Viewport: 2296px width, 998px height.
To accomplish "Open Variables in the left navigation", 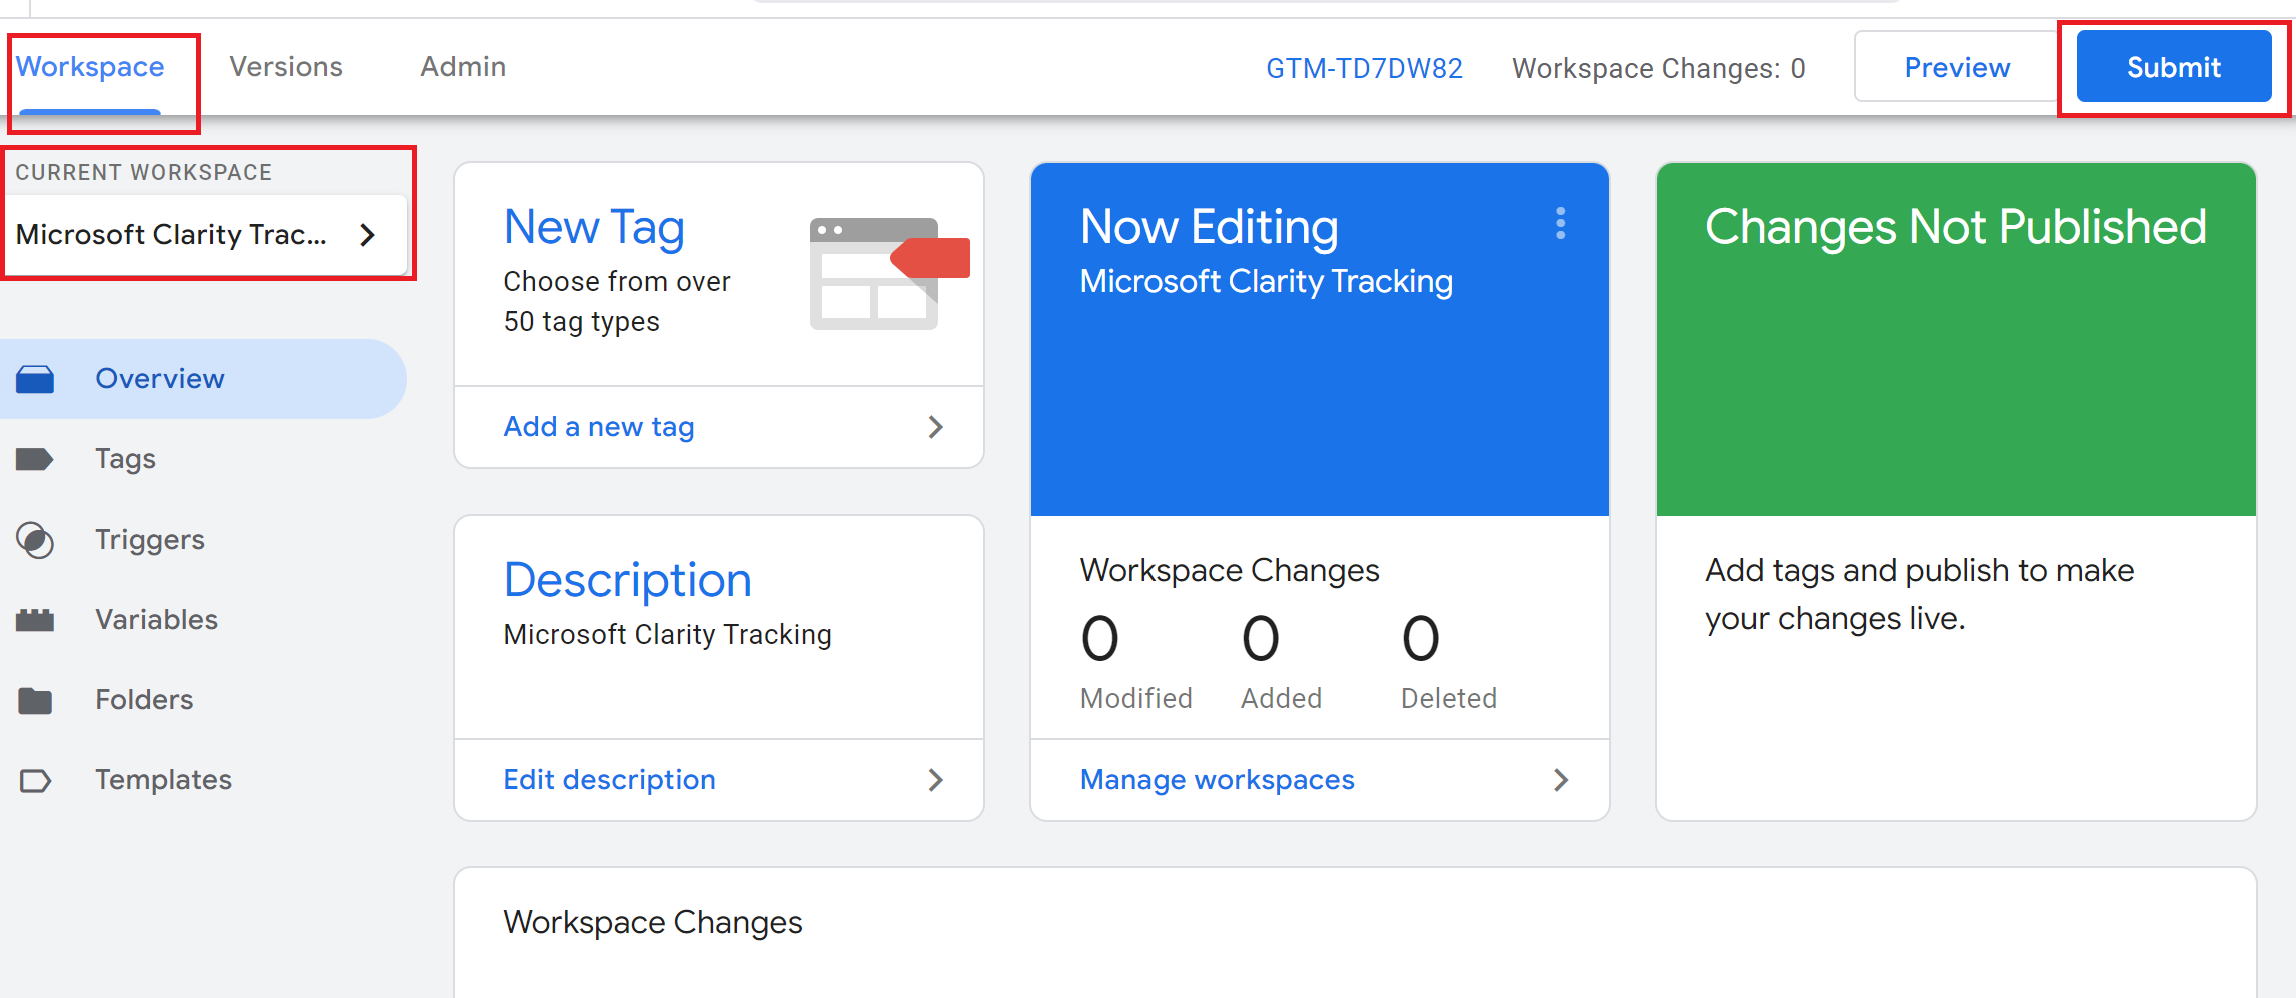I will pyautogui.click(x=203, y=620).
